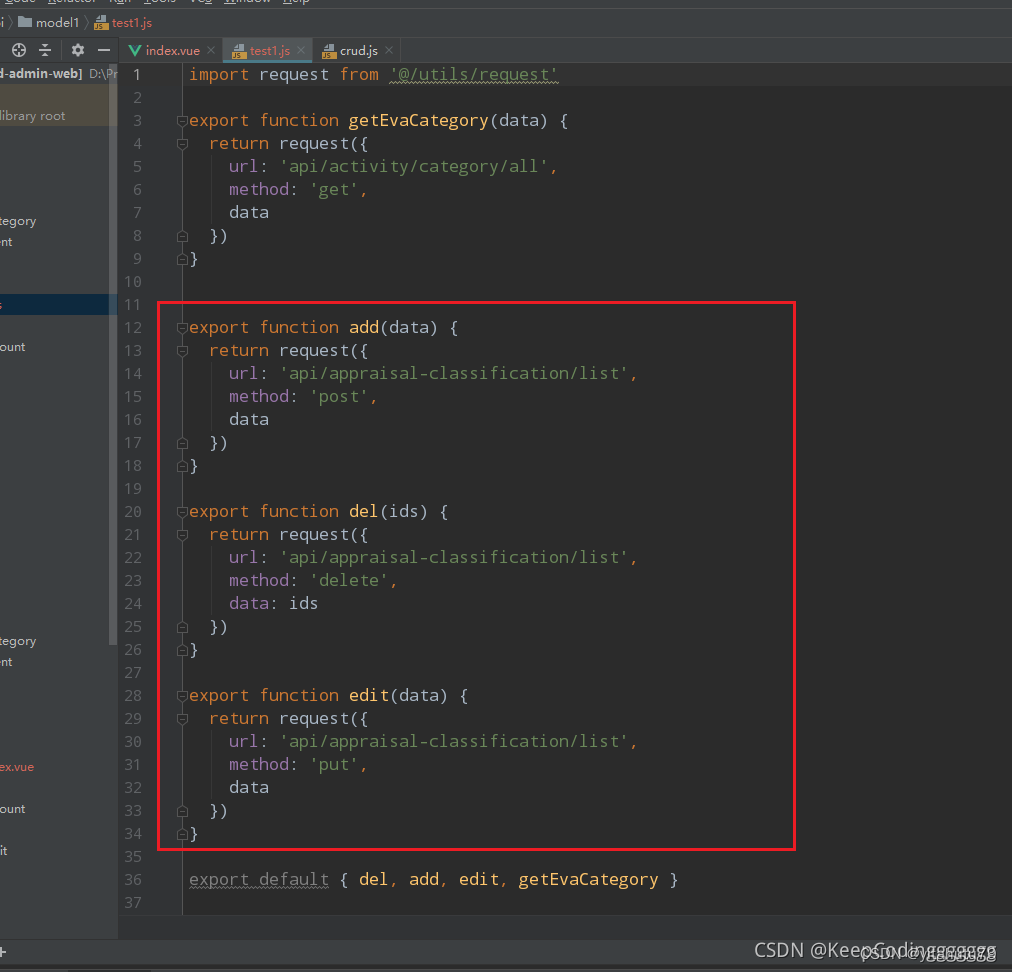Click the collapse all icon in project panel
The image size is (1012, 972).
point(45,50)
